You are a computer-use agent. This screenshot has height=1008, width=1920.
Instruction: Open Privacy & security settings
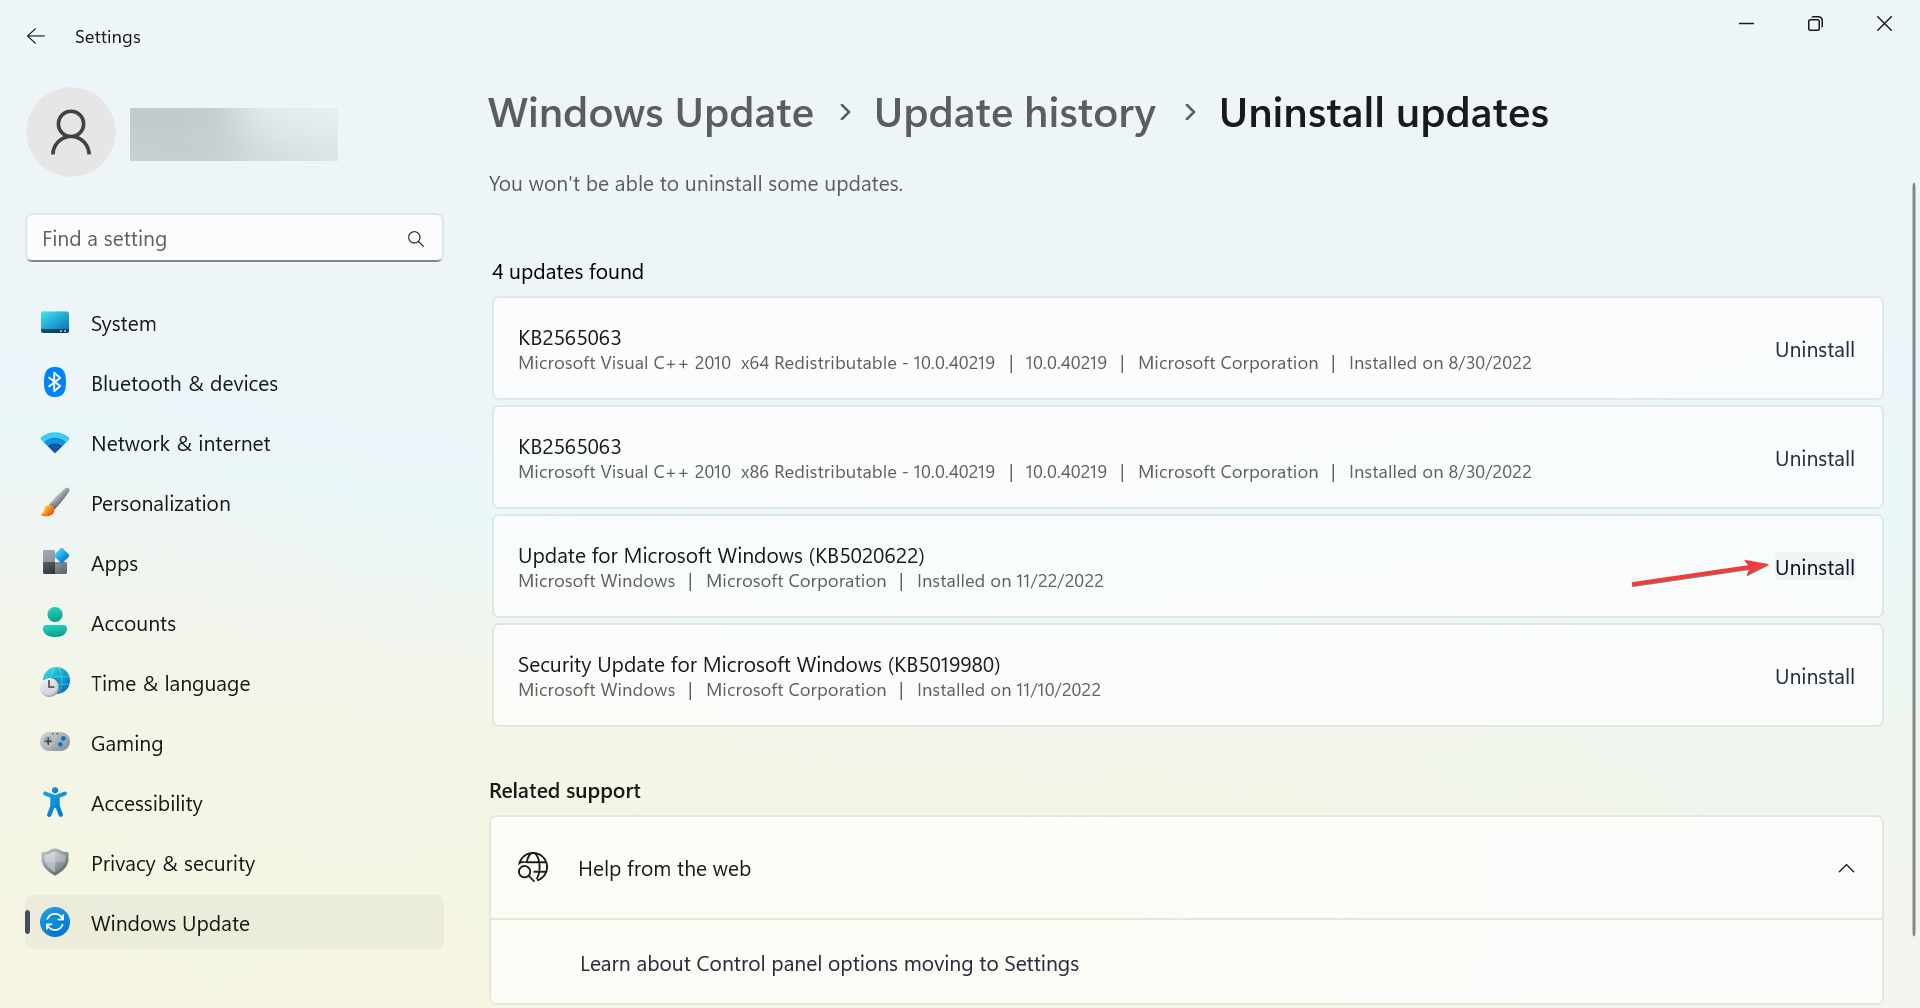coord(234,863)
